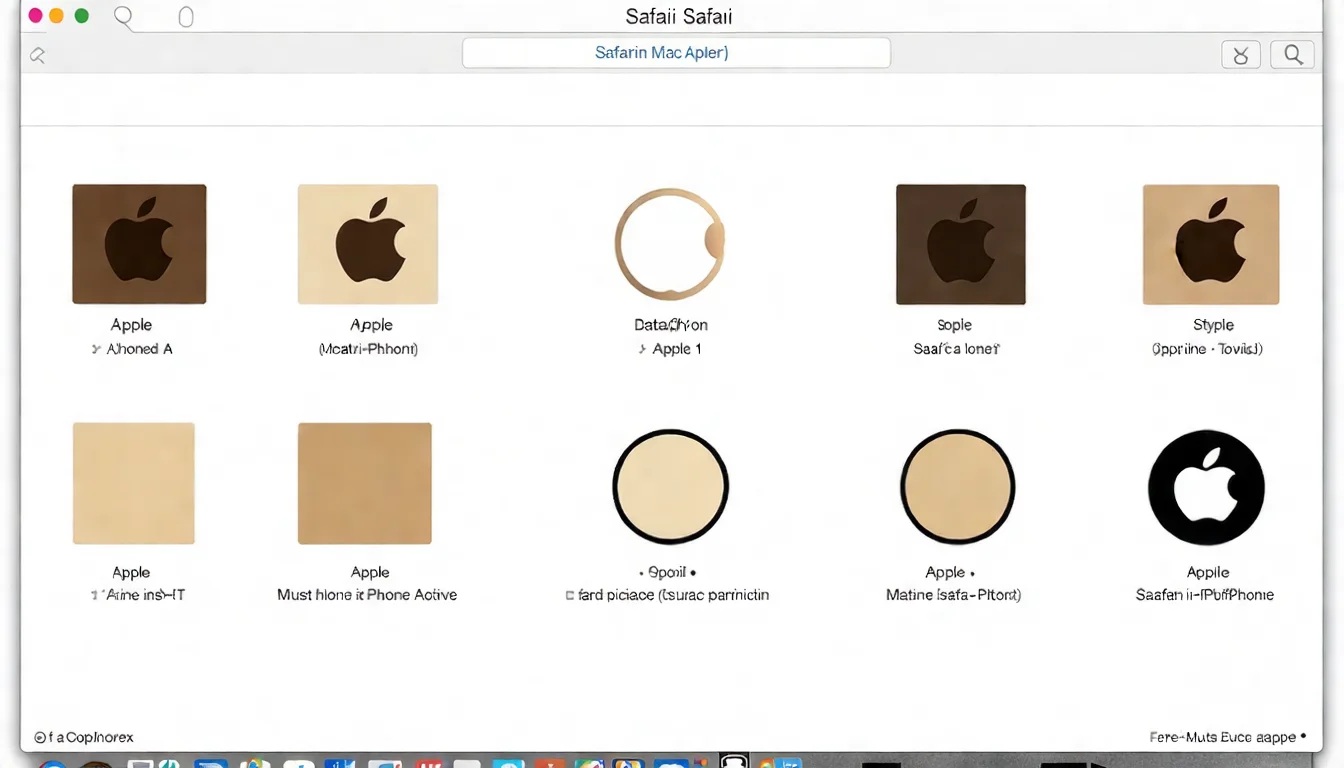Choose the cream circle with black outline
1344x768 pixels.
(669, 487)
